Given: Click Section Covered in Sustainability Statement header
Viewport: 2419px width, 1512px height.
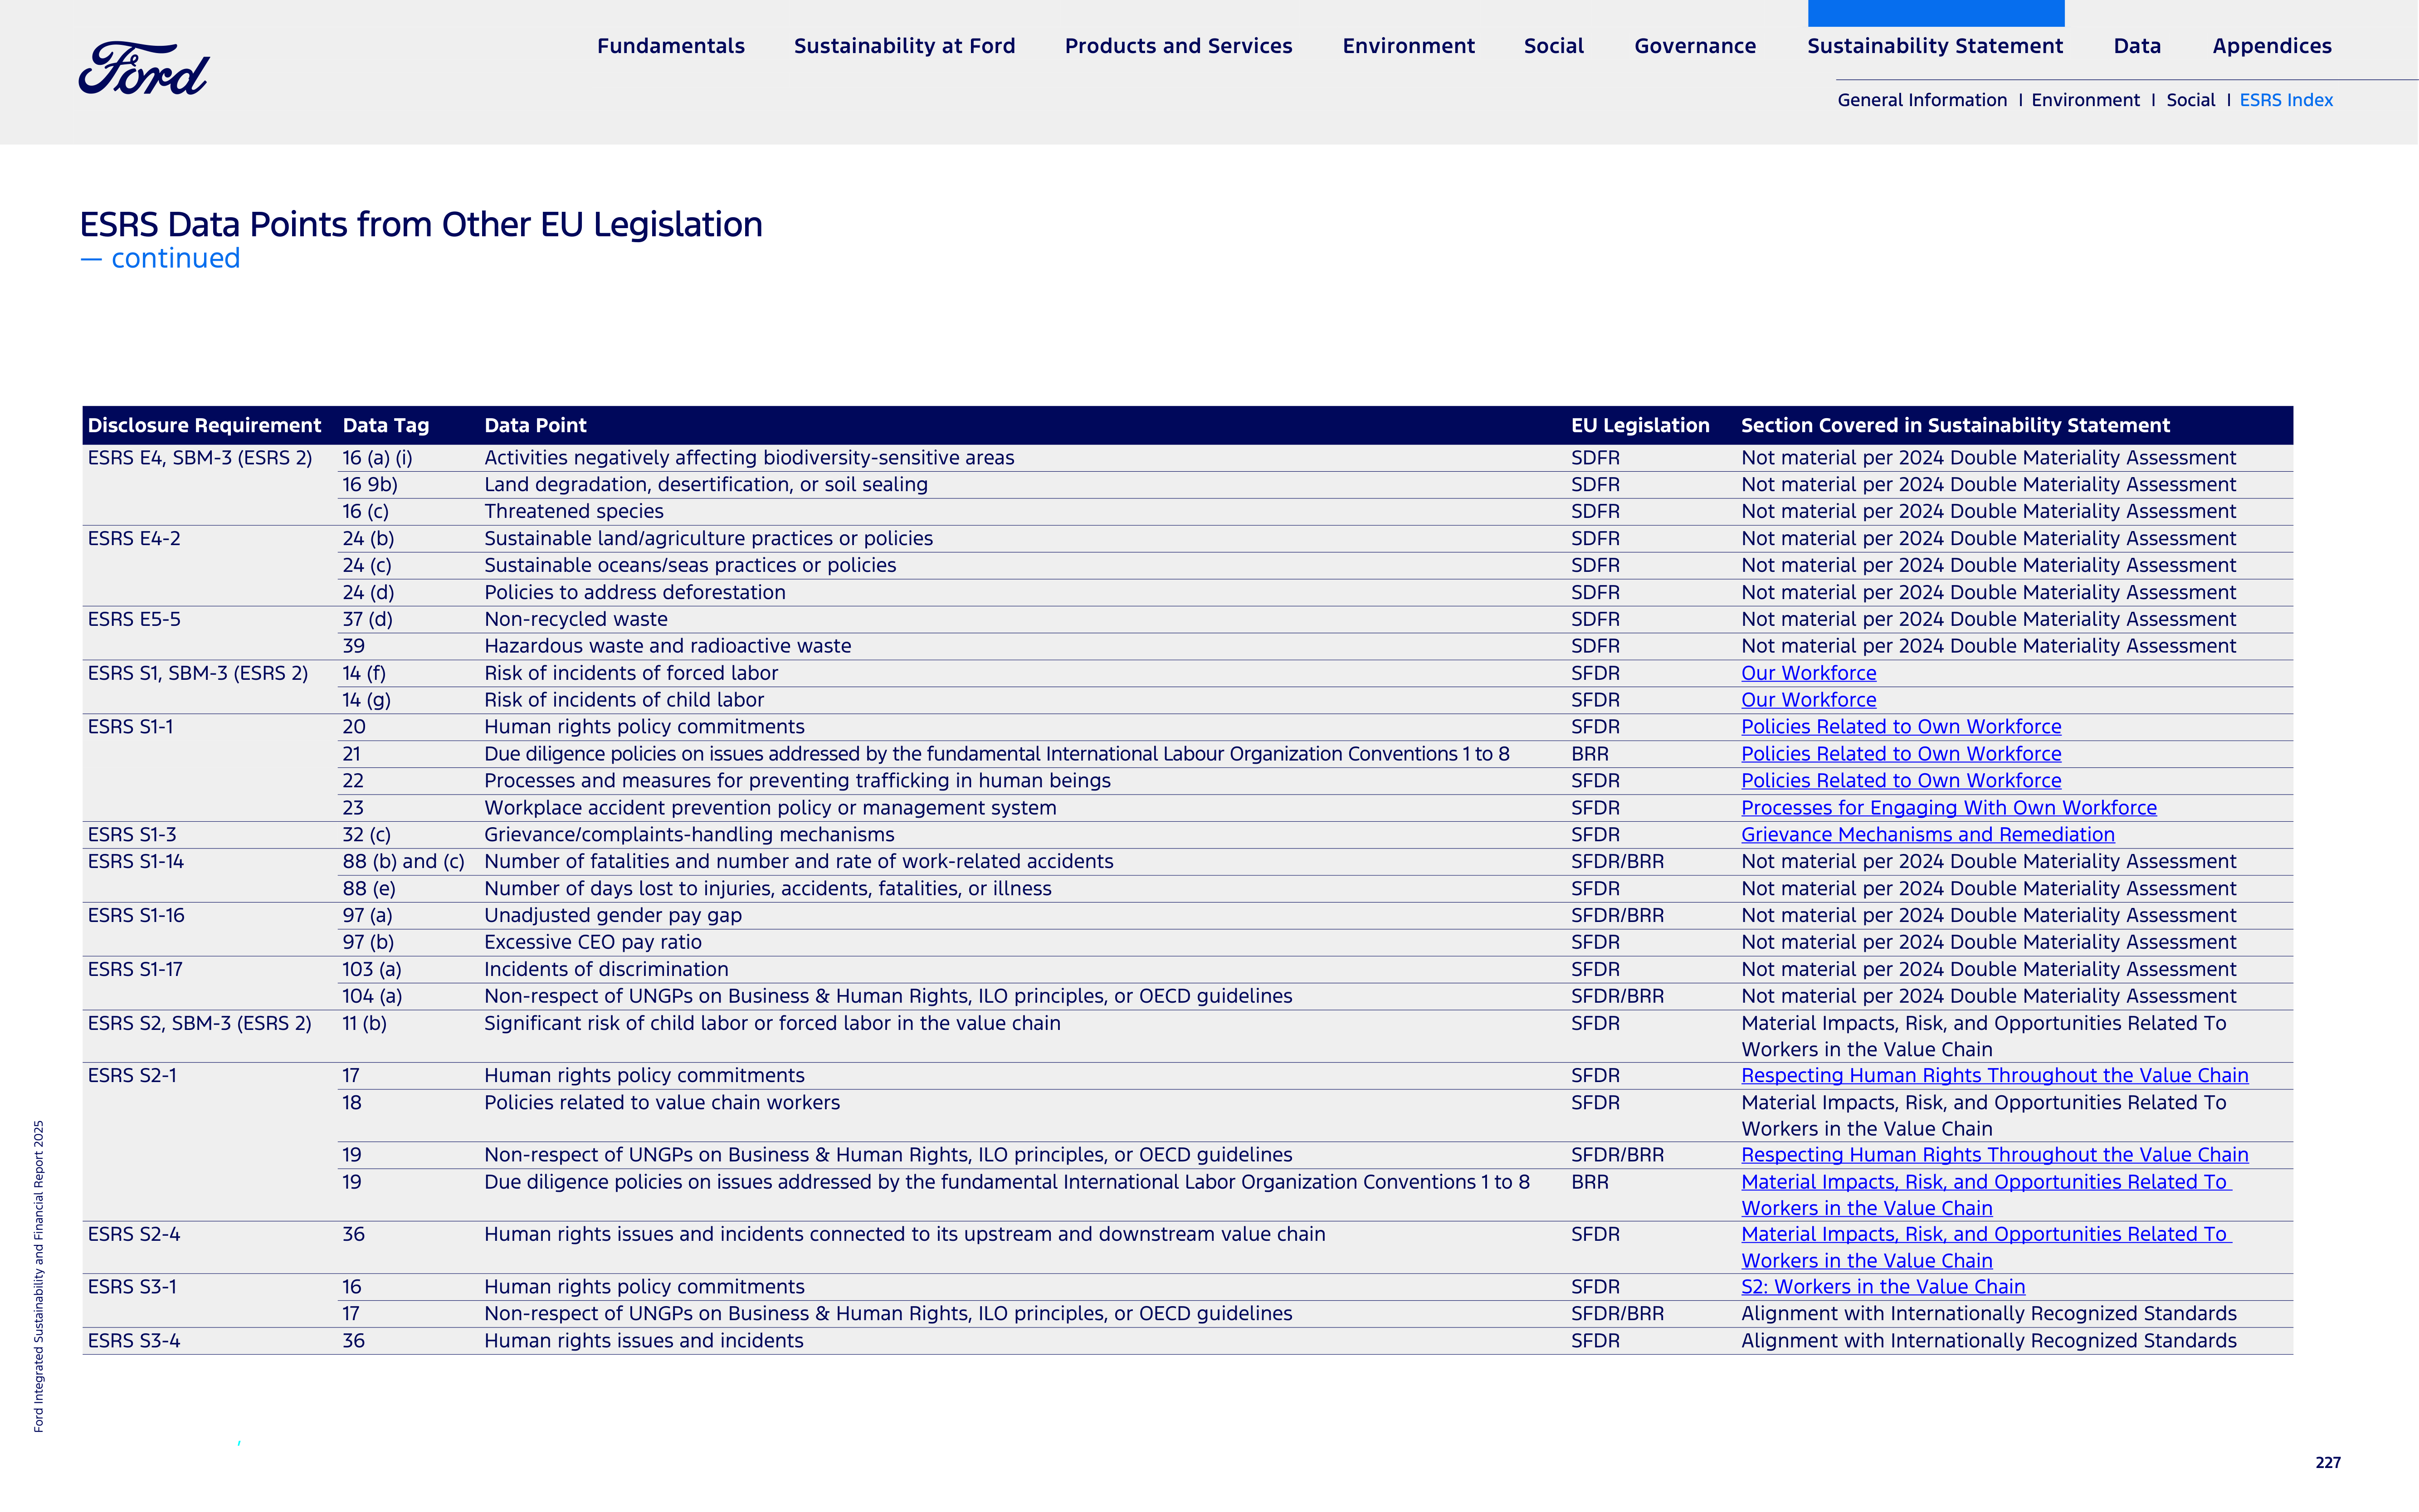Looking at the screenshot, I should (x=1955, y=425).
